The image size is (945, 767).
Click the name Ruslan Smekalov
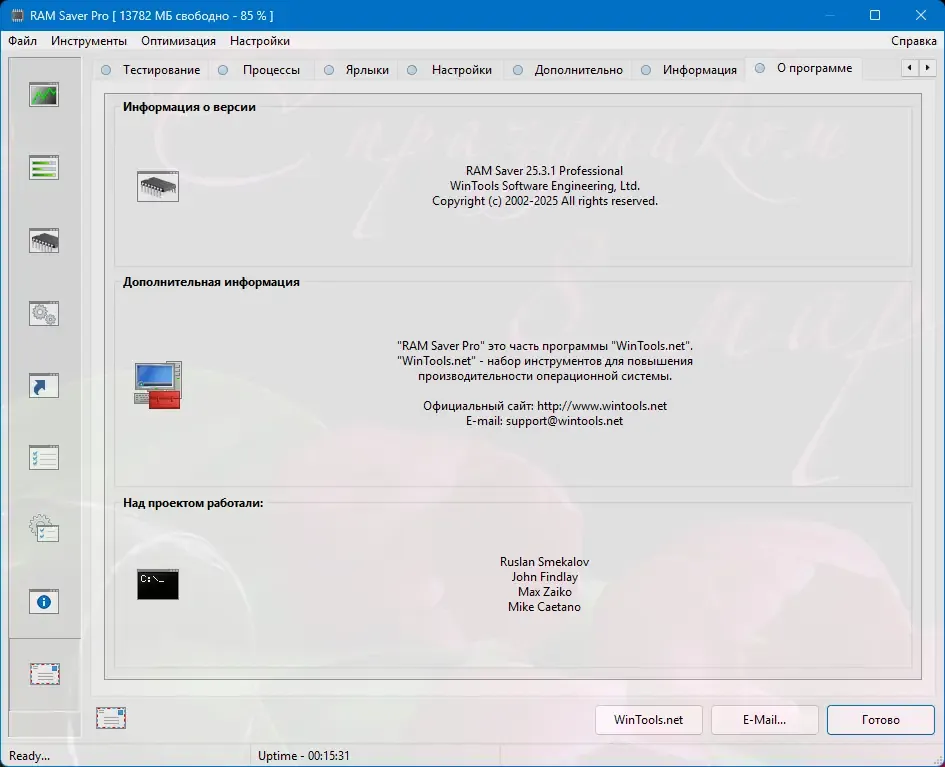click(x=544, y=562)
